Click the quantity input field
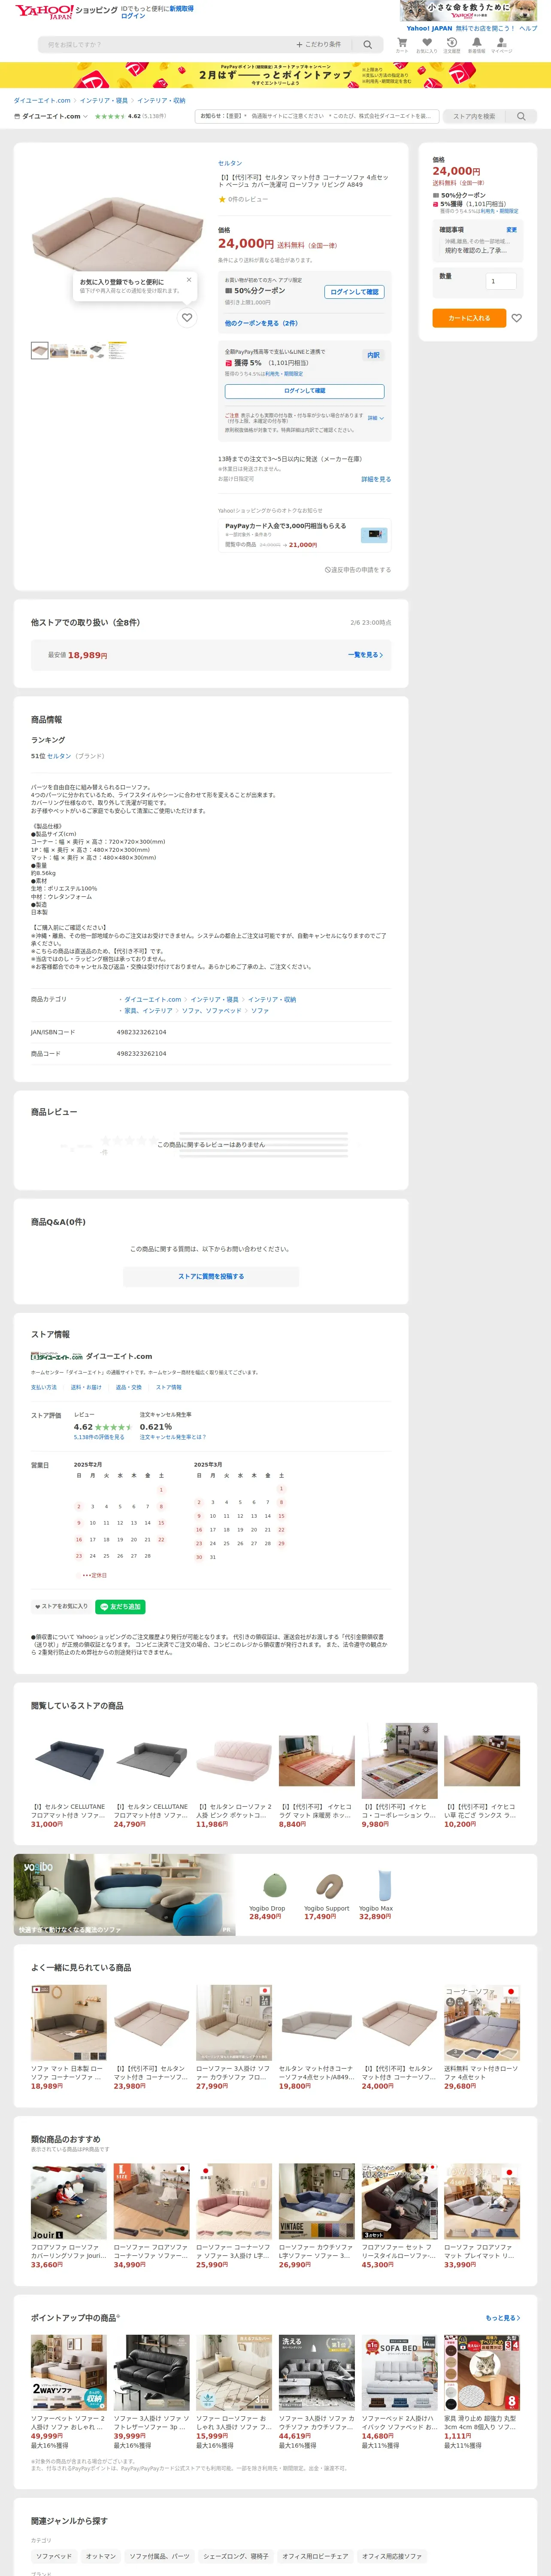 (x=500, y=281)
